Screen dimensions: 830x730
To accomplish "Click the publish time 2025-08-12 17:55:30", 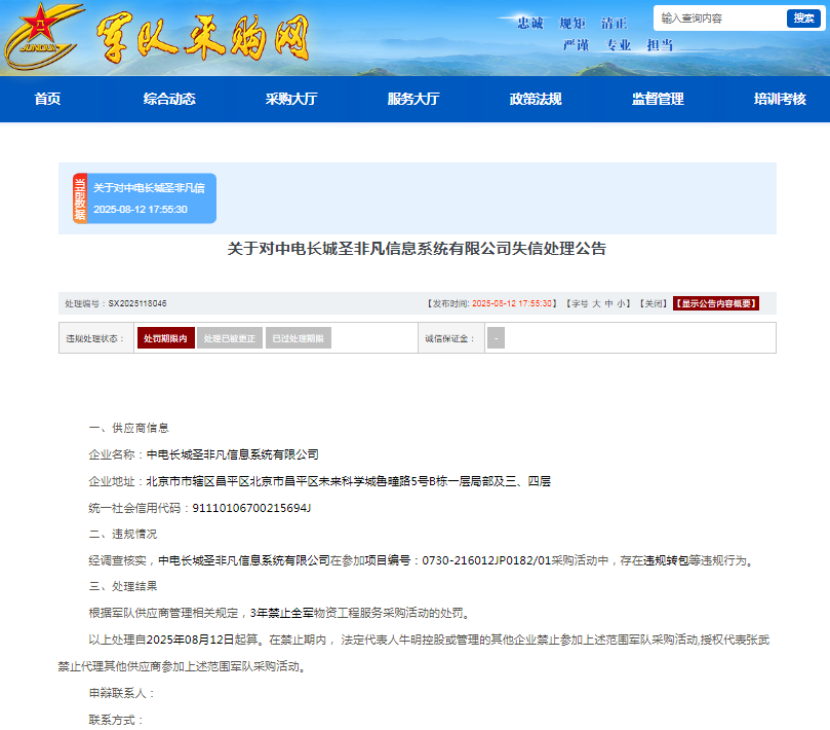I will 512,304.
